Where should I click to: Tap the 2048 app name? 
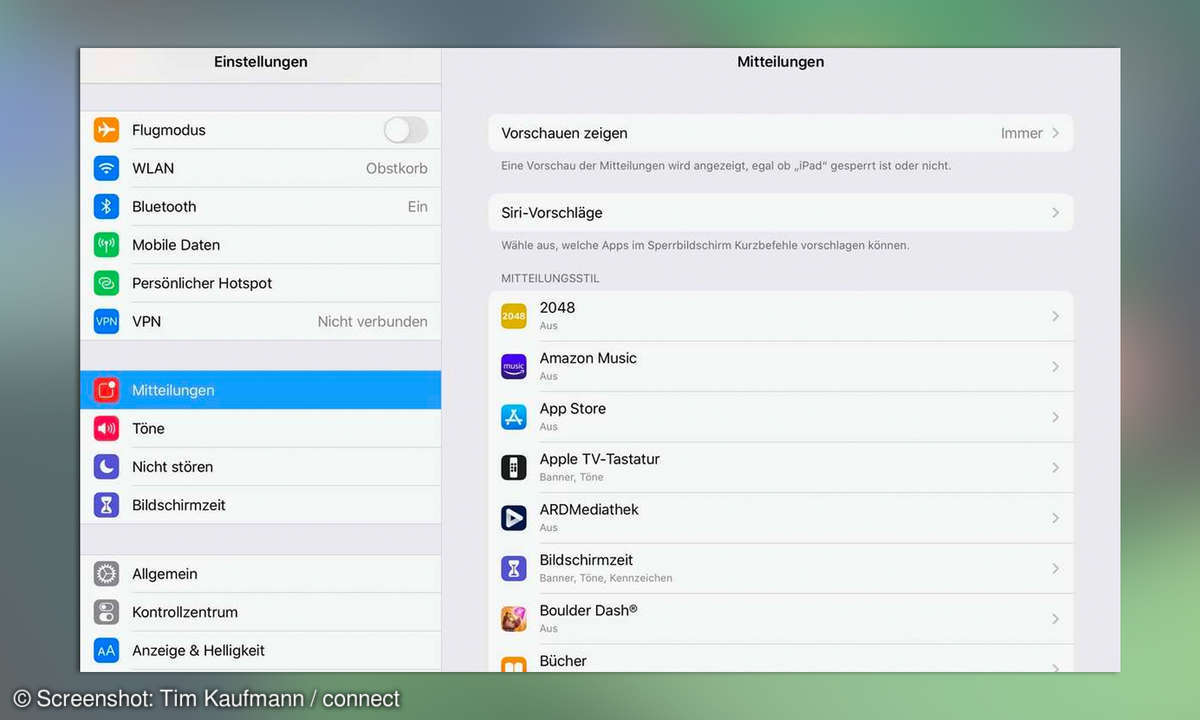coord(557,308)
